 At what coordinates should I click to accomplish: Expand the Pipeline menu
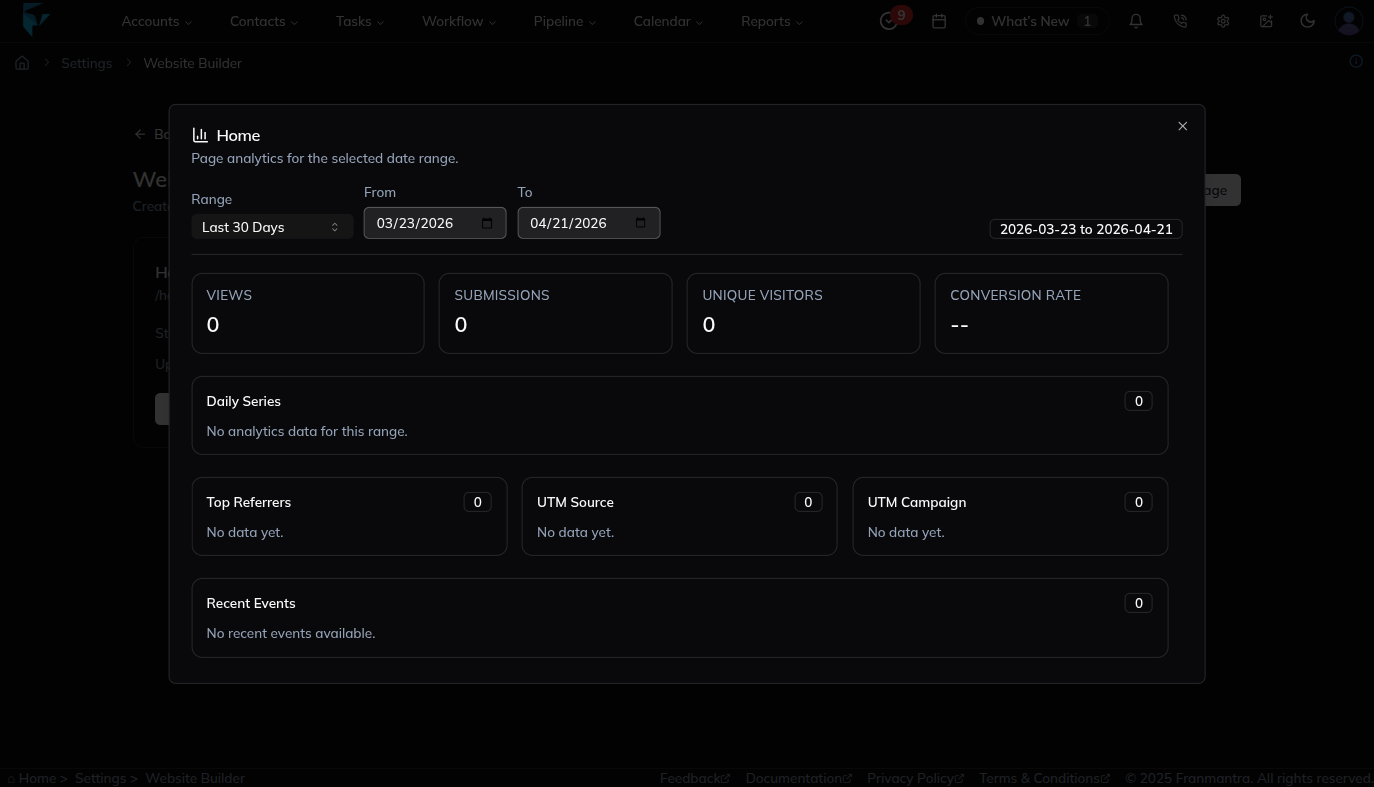pyautogui.click(x=565, y=21)
